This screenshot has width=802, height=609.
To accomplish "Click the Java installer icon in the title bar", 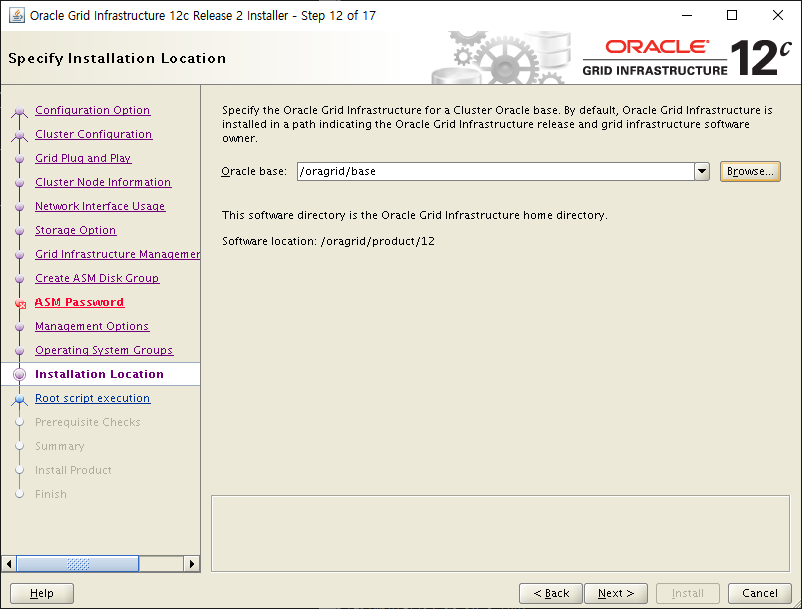I will click(16, 15).
